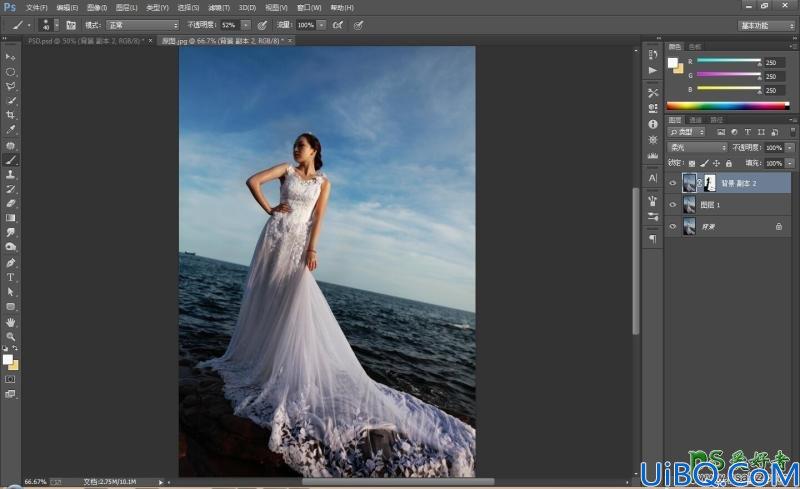This screenshot has height=489, width=800.
Task: Select the Polygonal Lasso tool
Action: click(x=10, y=86)
